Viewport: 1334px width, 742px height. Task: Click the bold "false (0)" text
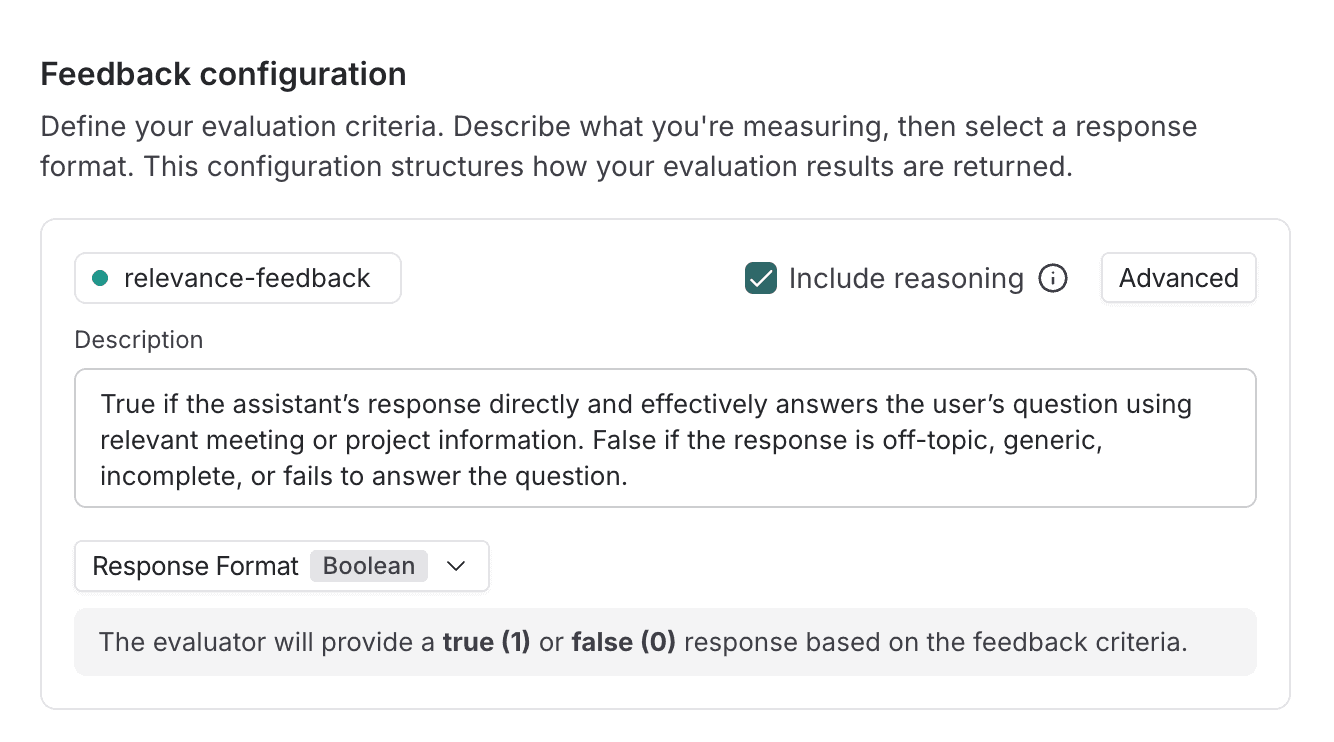[623, 641]
